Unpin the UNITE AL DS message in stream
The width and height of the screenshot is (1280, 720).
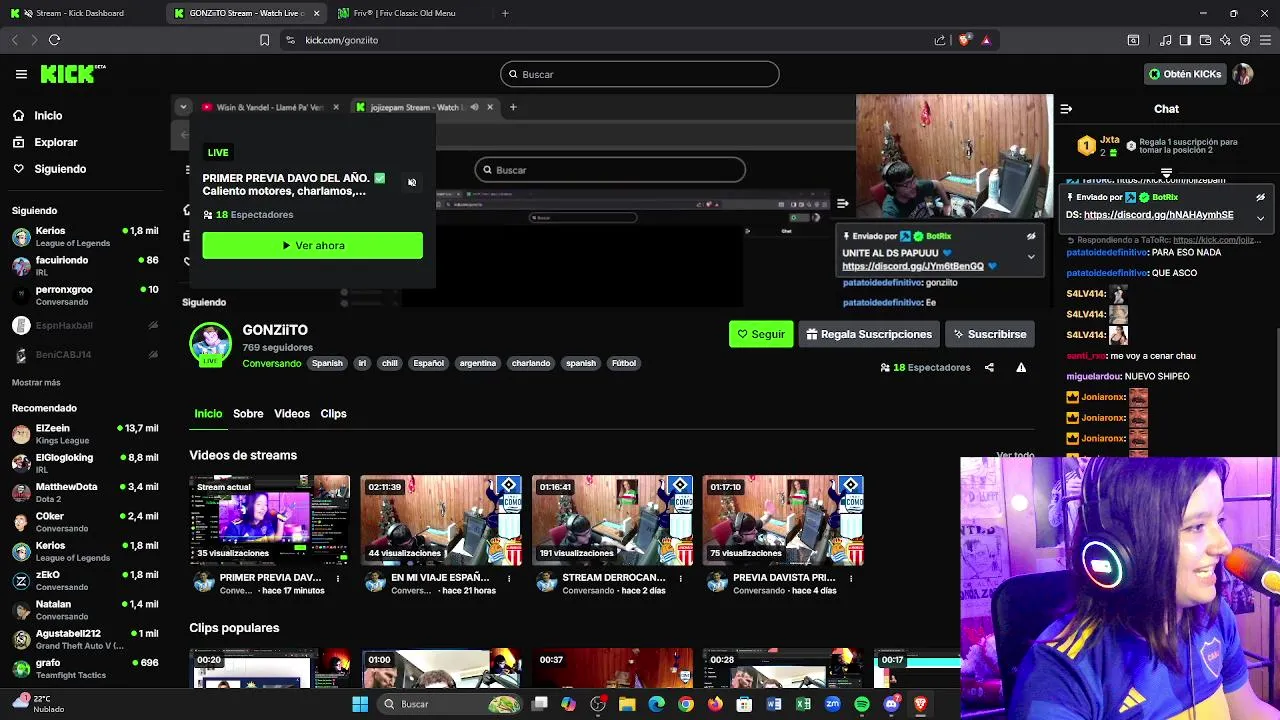tap(1031, 236)
